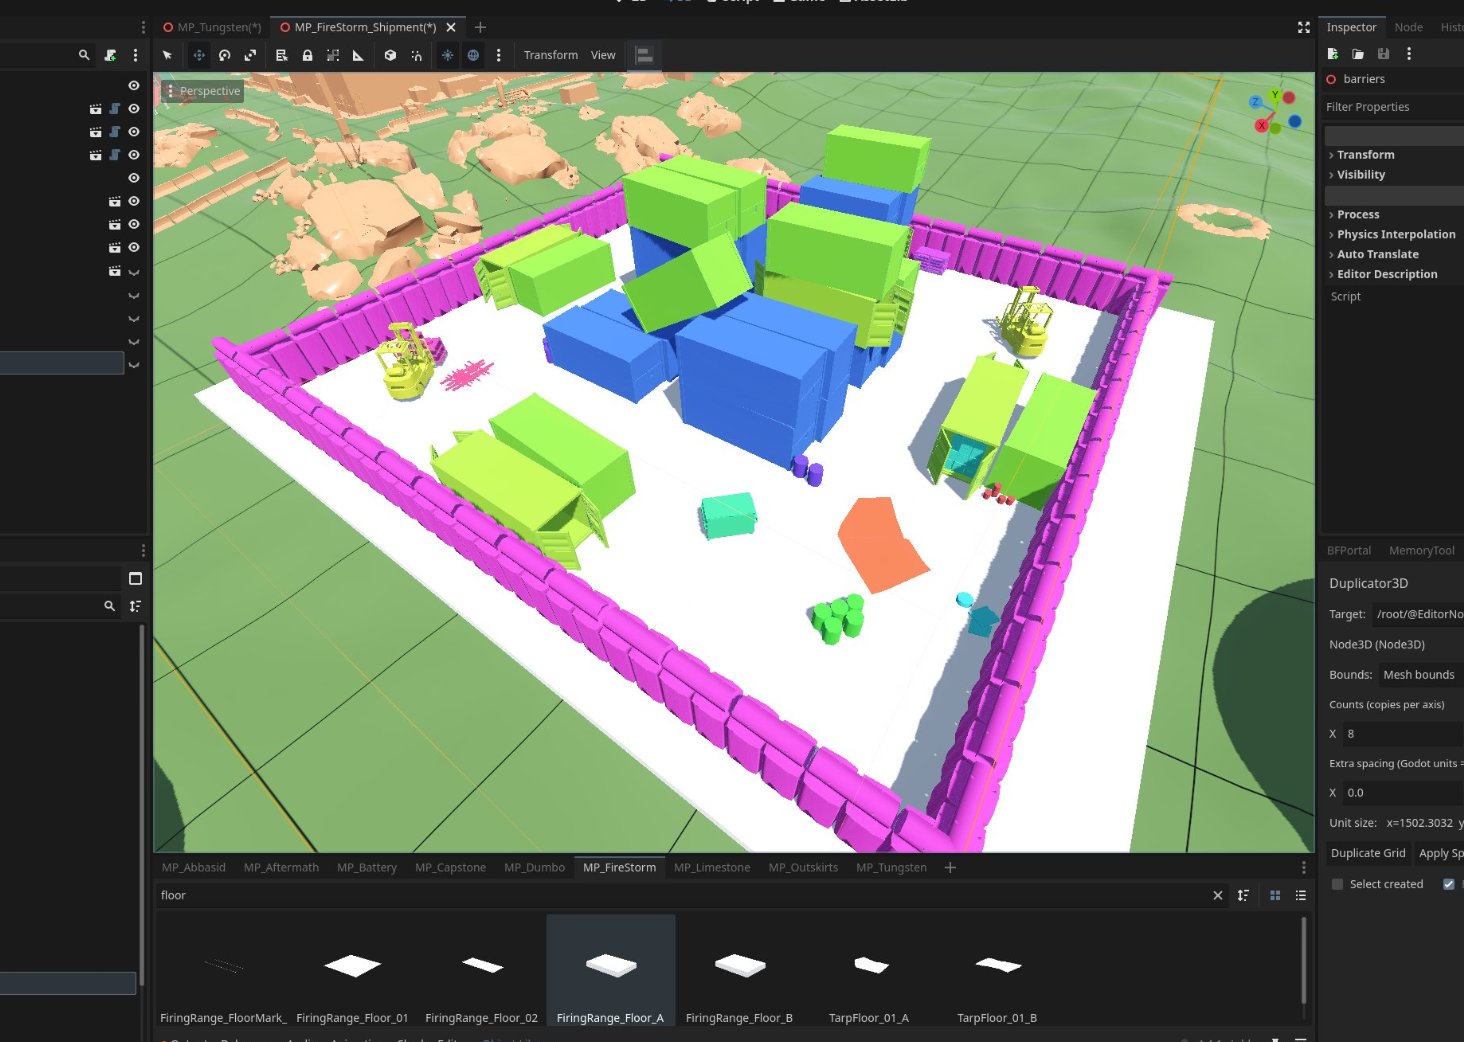Lock the selected node with padlock icon
This screenshot has width=1464, height=1042.
pyautogui.click(x=307, y=55)
